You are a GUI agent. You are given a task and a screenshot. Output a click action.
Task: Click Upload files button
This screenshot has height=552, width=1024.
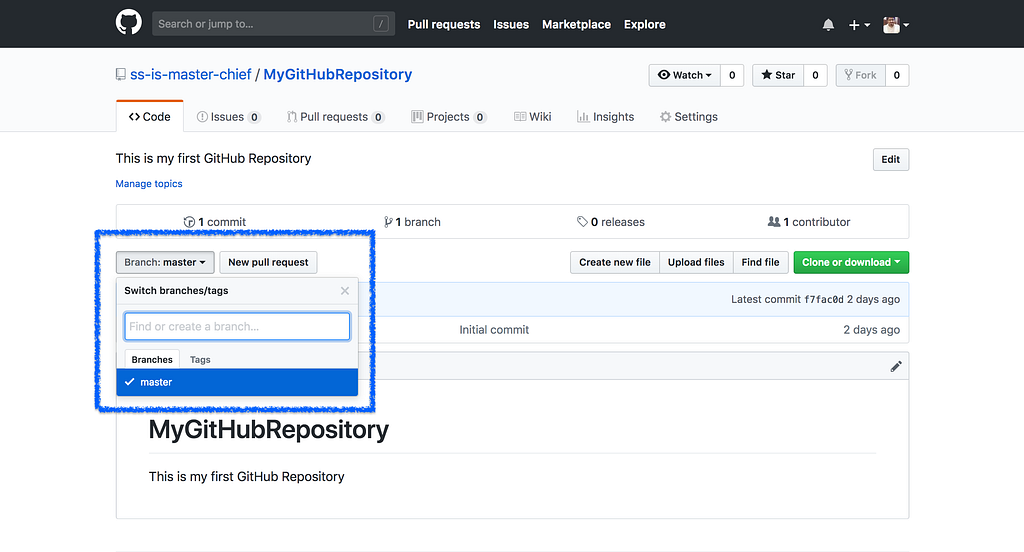(x=696, y=262)
